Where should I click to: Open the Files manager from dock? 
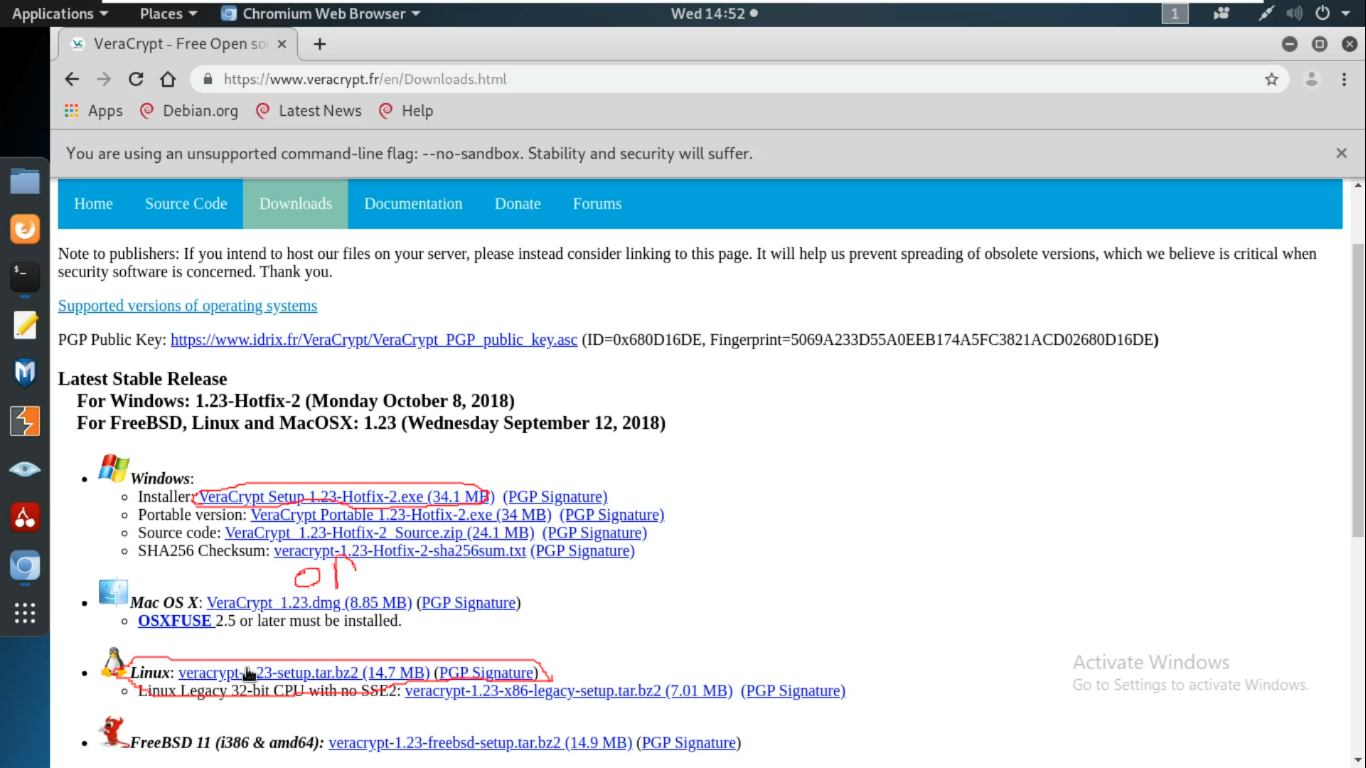[x=25, y=181]
